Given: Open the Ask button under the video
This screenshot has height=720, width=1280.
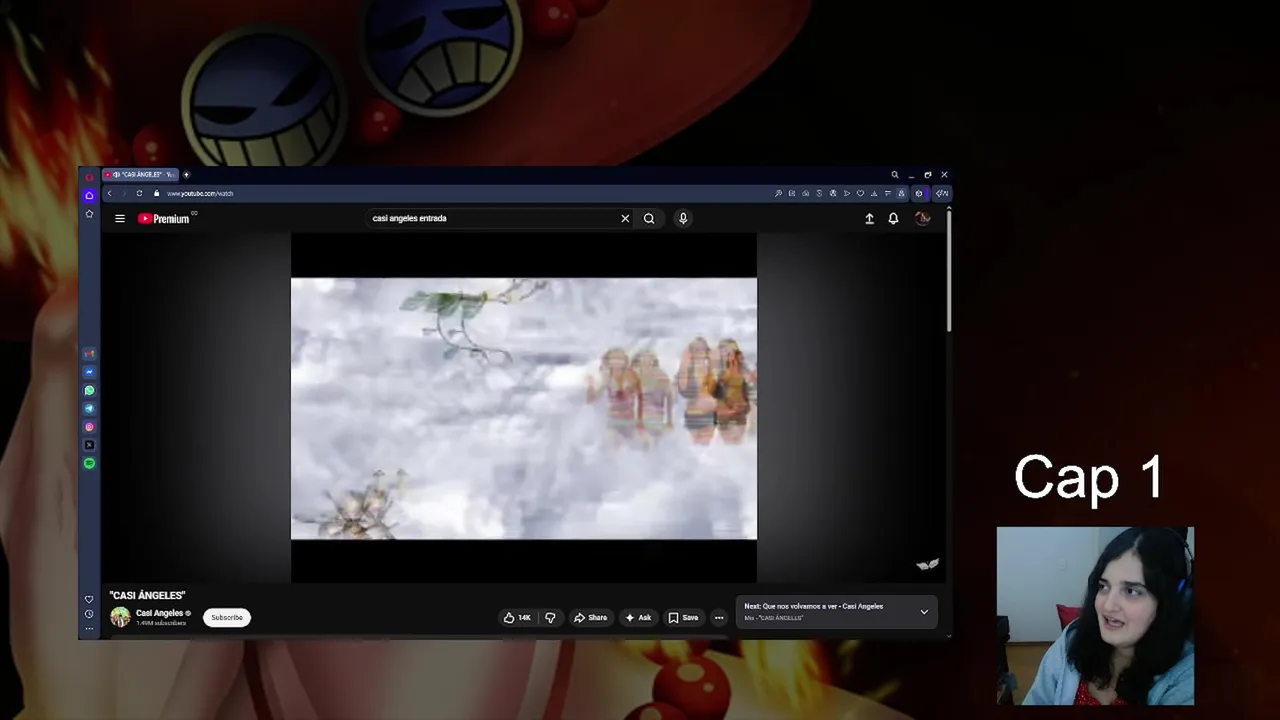Looking at the screenshot, I should point(638,617).
